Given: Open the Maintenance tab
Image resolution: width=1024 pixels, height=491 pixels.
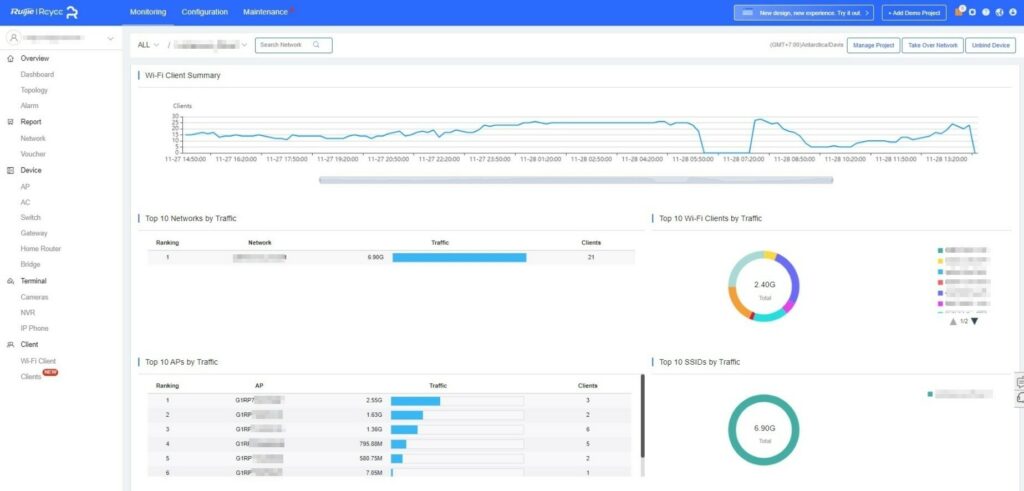Looking at the screenshot, I should tap(264, 12).
